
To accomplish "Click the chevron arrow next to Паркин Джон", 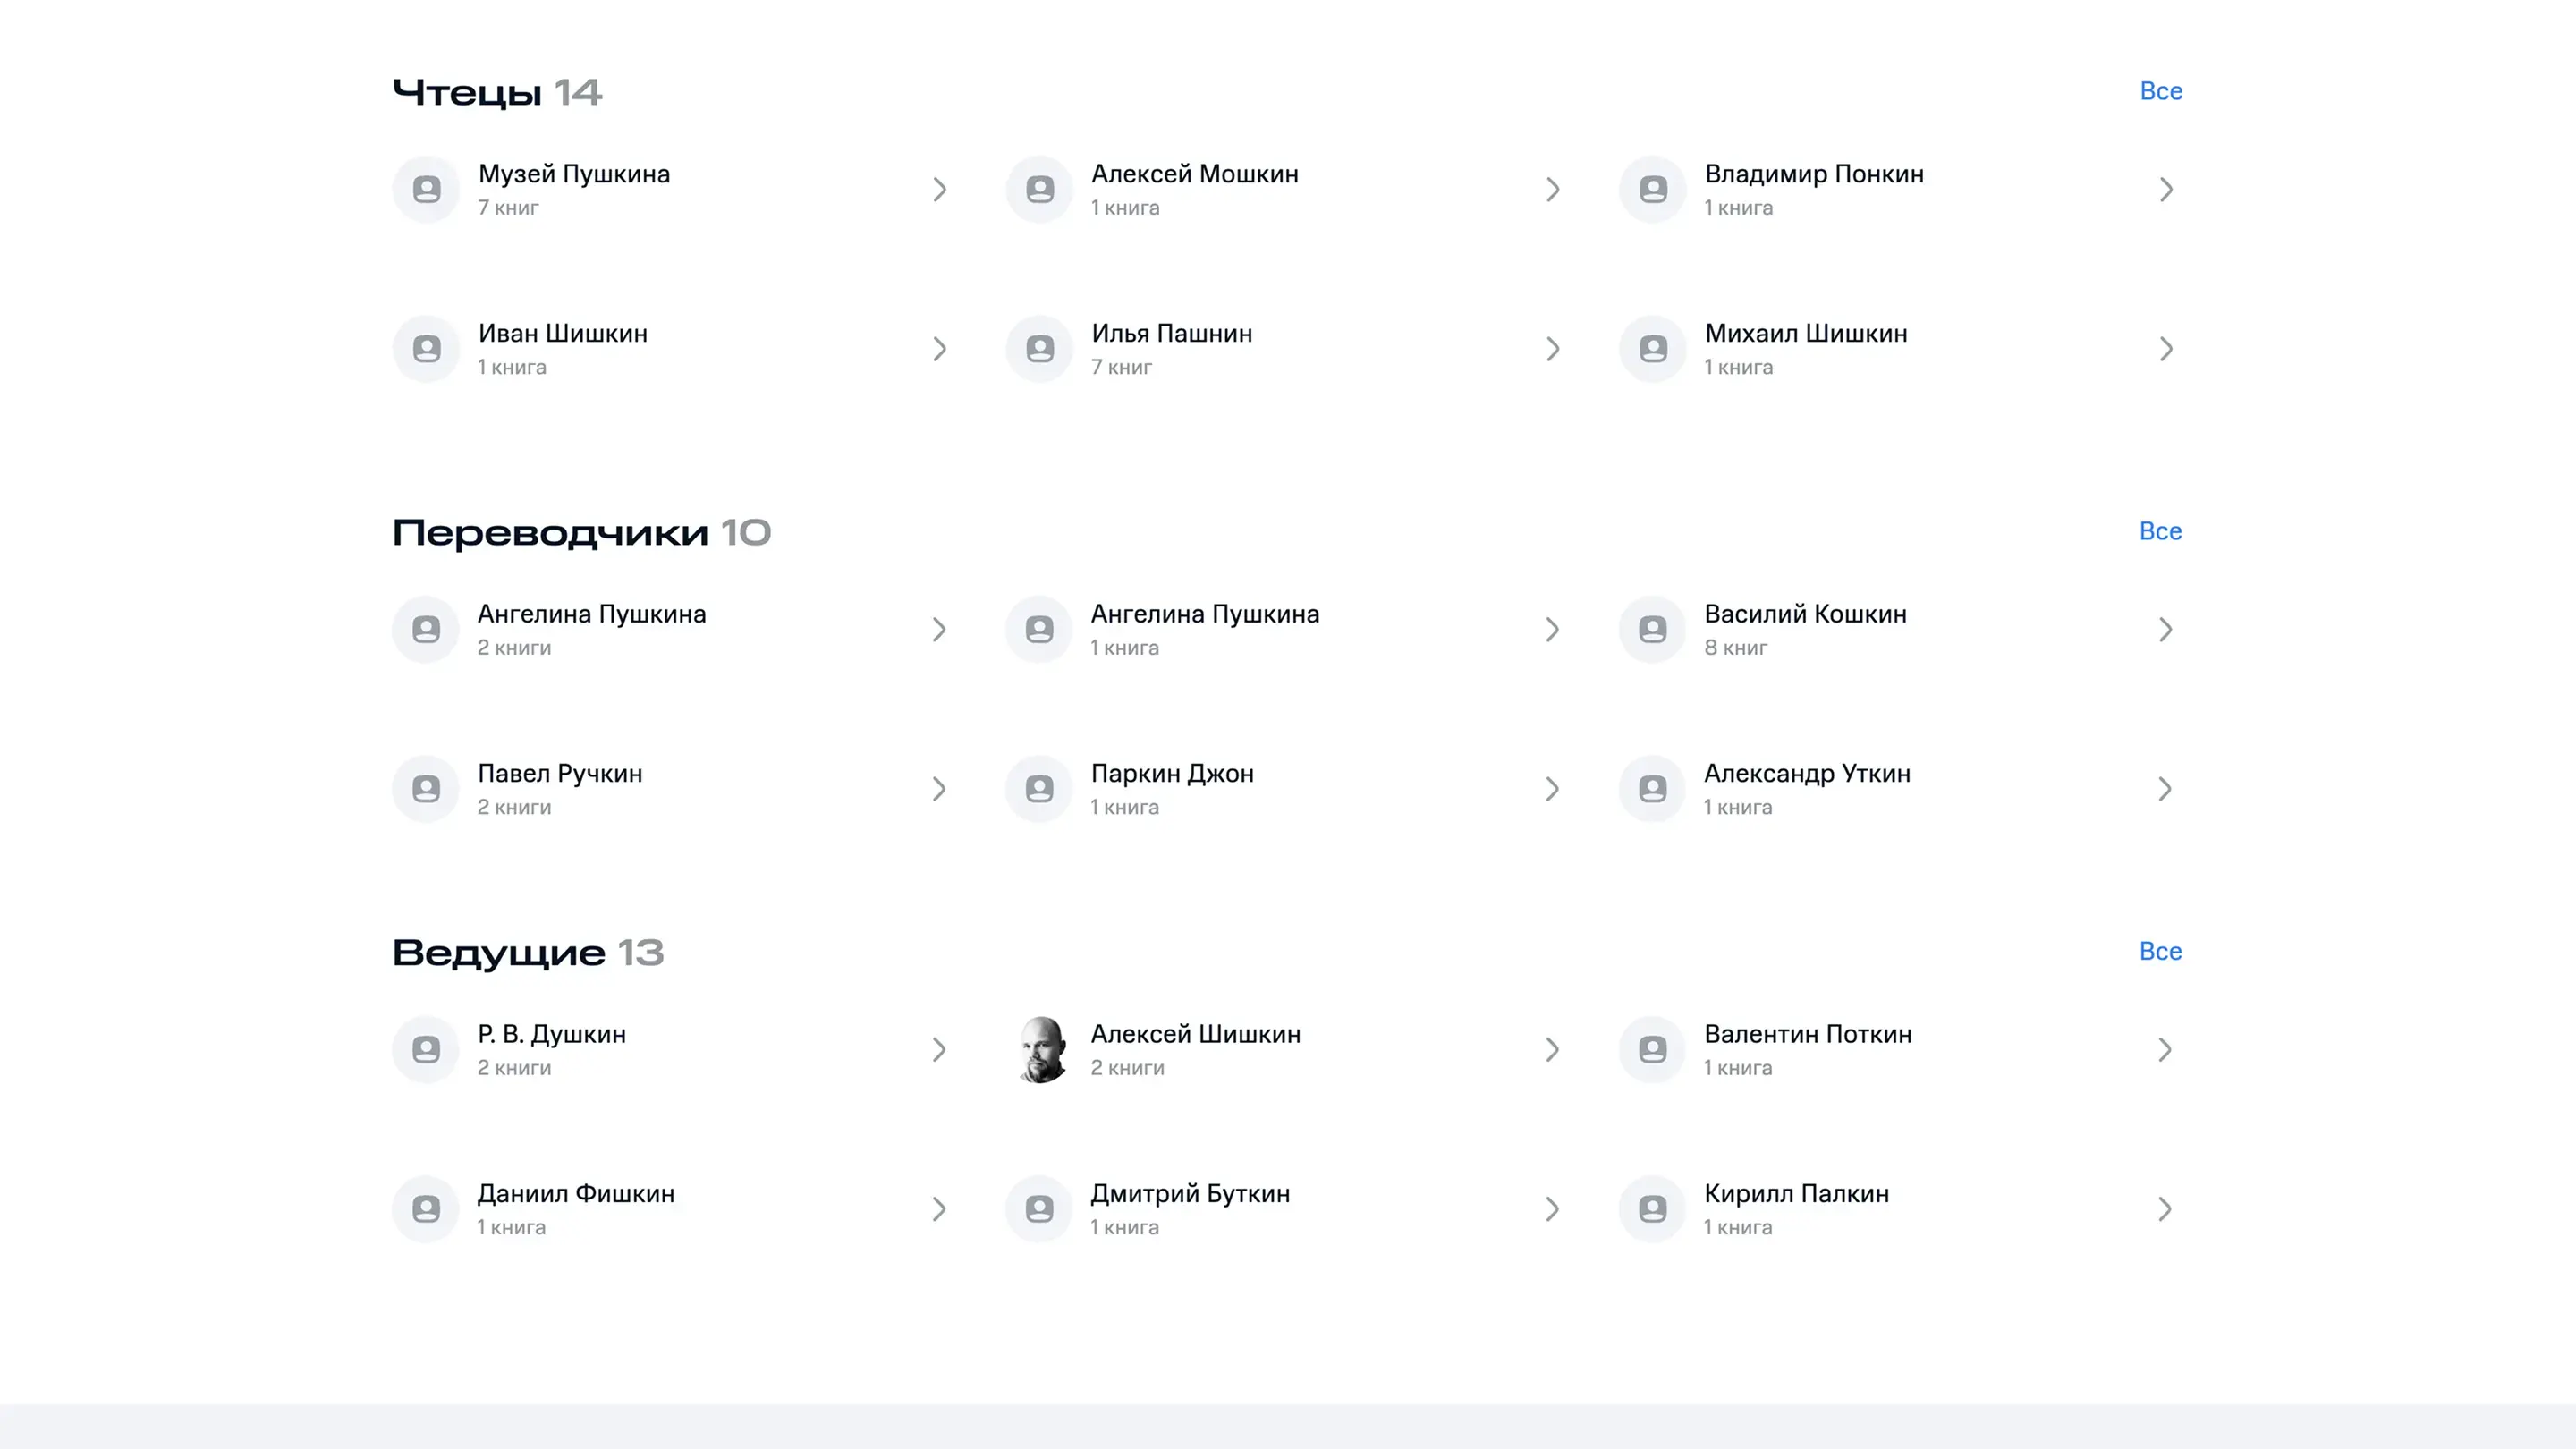I will point(1552,789).
